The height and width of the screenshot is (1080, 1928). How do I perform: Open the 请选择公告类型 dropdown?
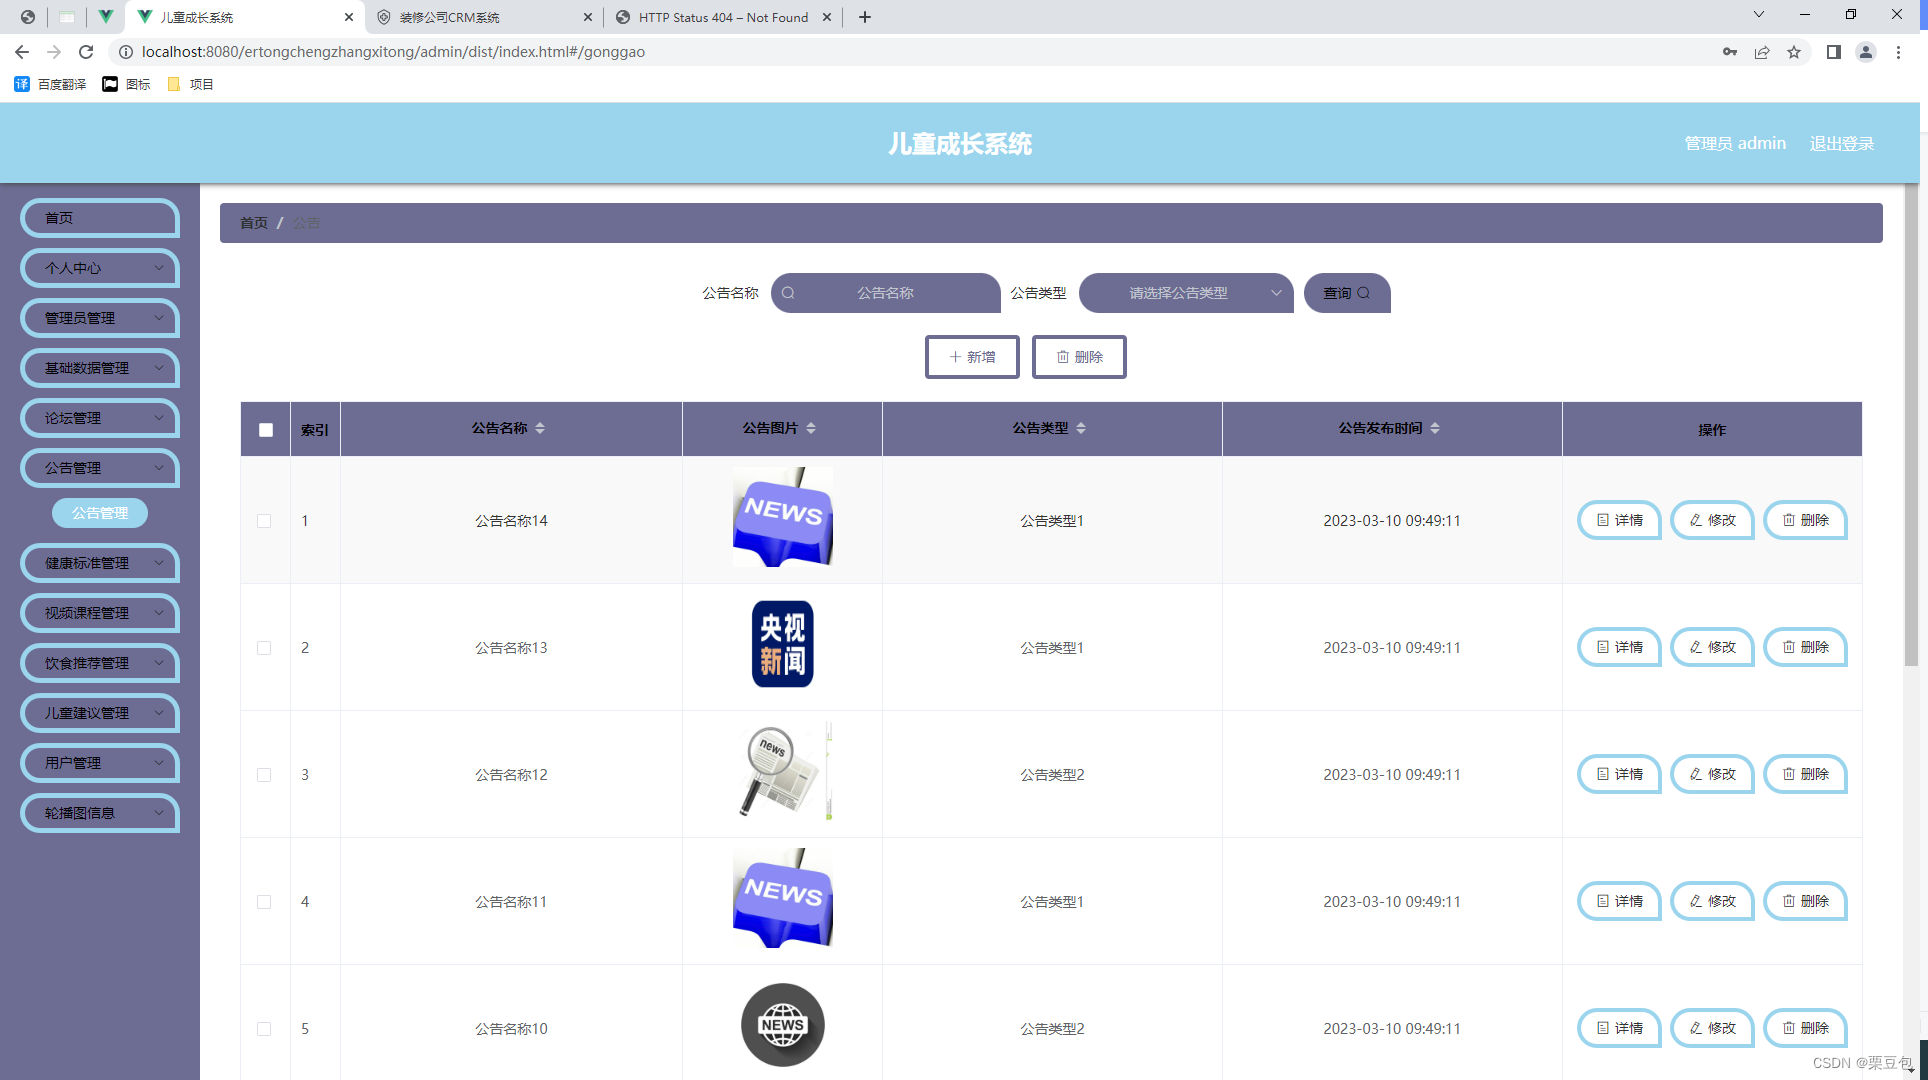coord(1186,293)
